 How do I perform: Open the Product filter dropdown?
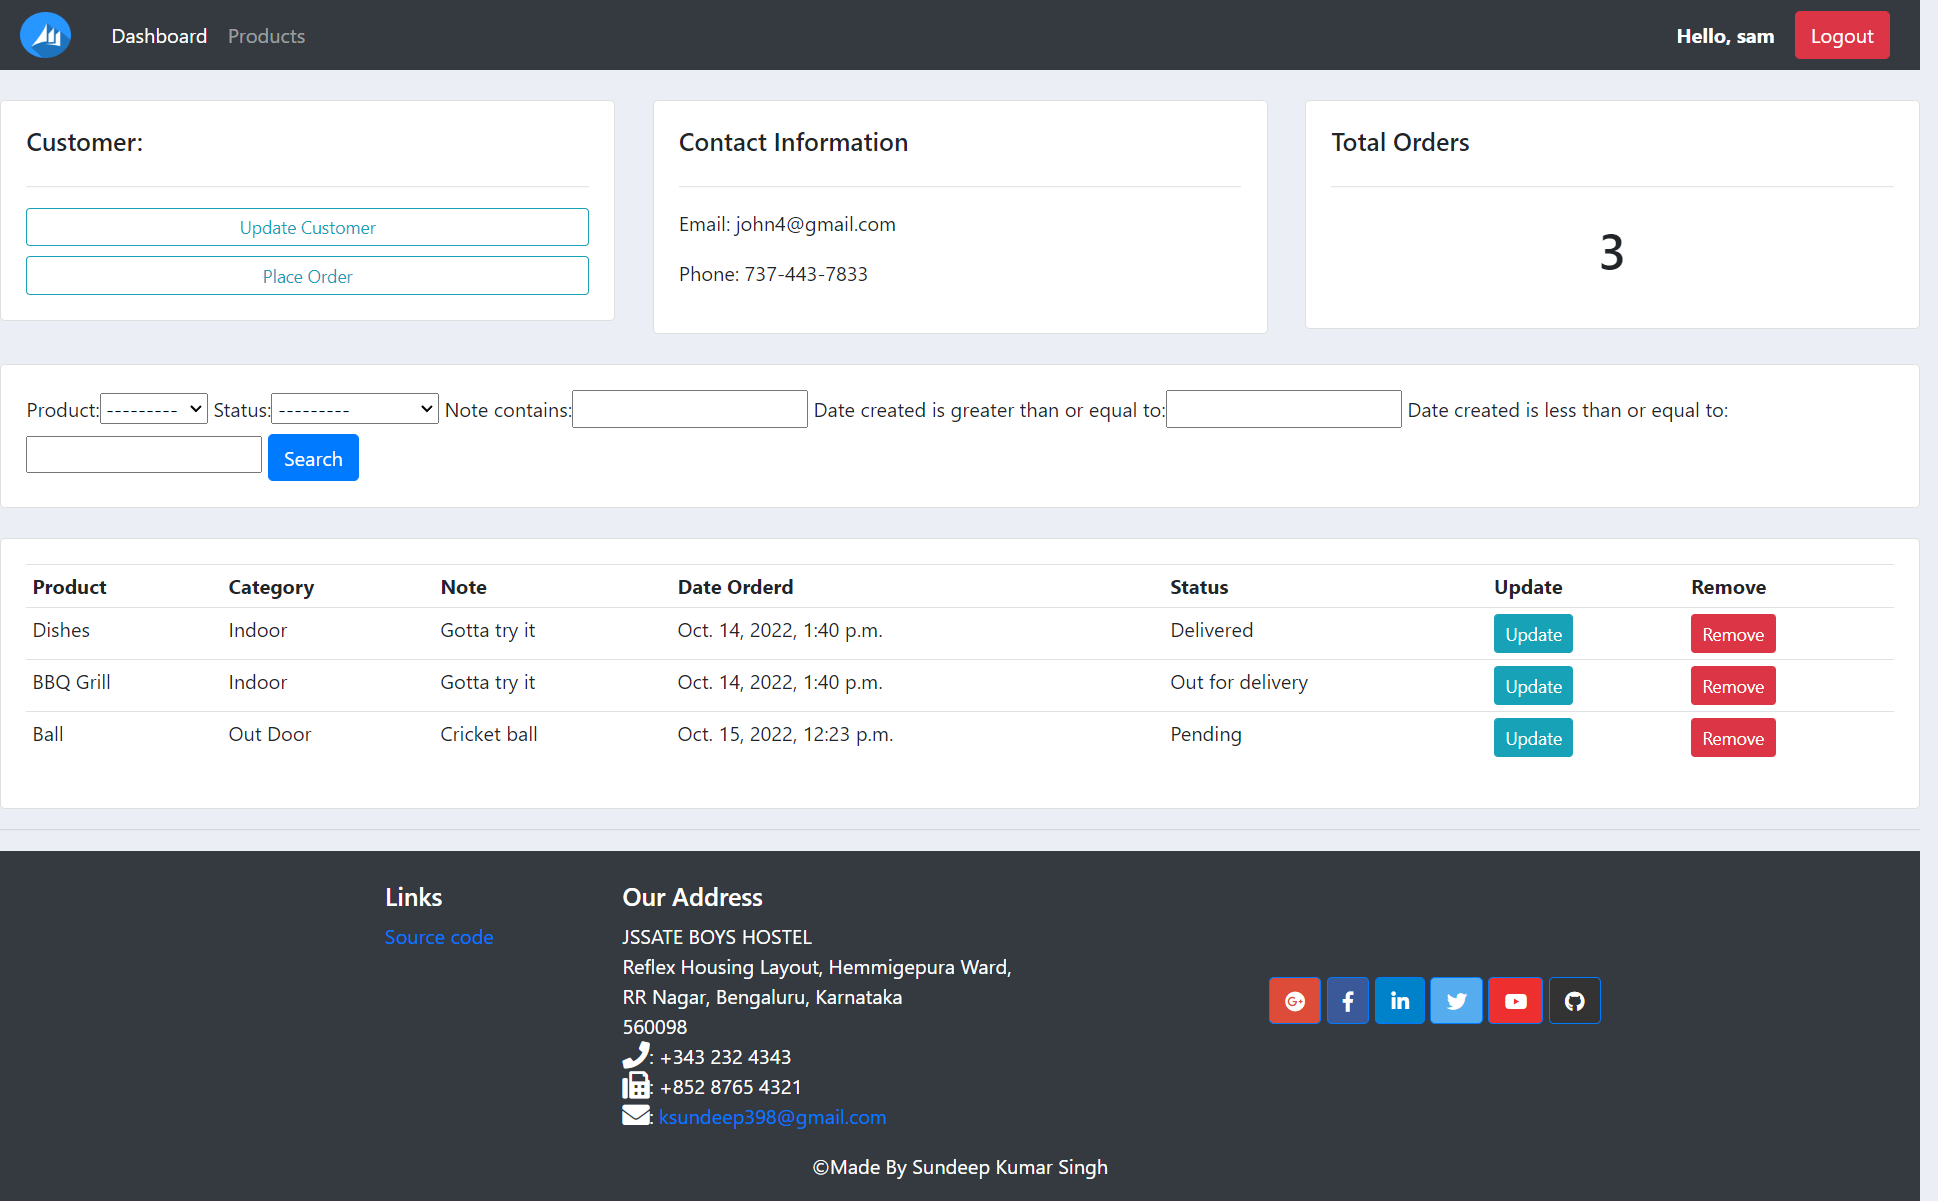[153, 408]
